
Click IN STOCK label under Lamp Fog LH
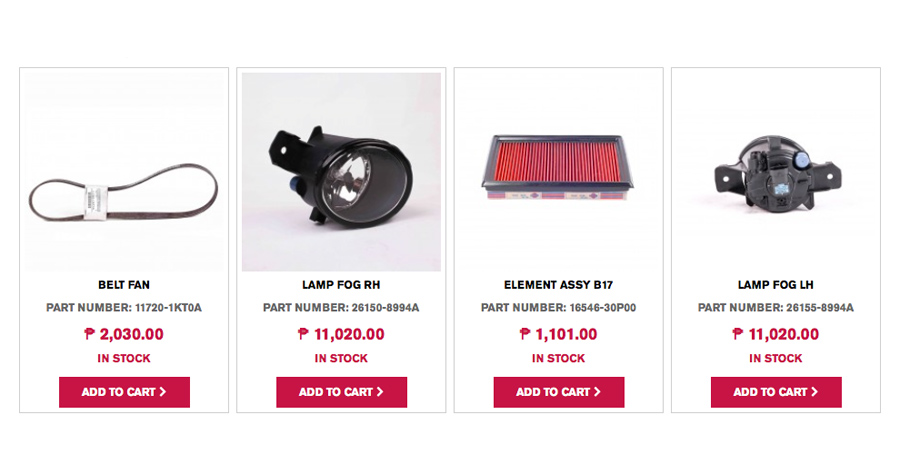[776, 358]
